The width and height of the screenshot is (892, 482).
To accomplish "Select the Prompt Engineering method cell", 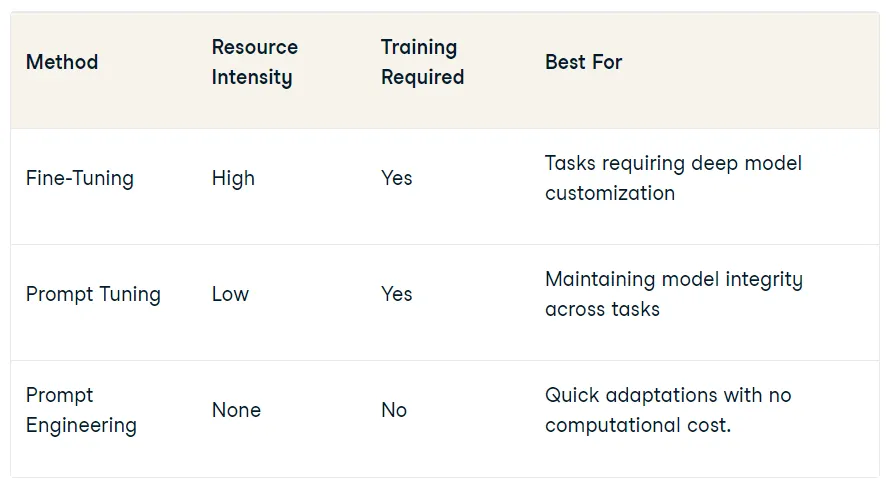I will (x=81, y=410).
